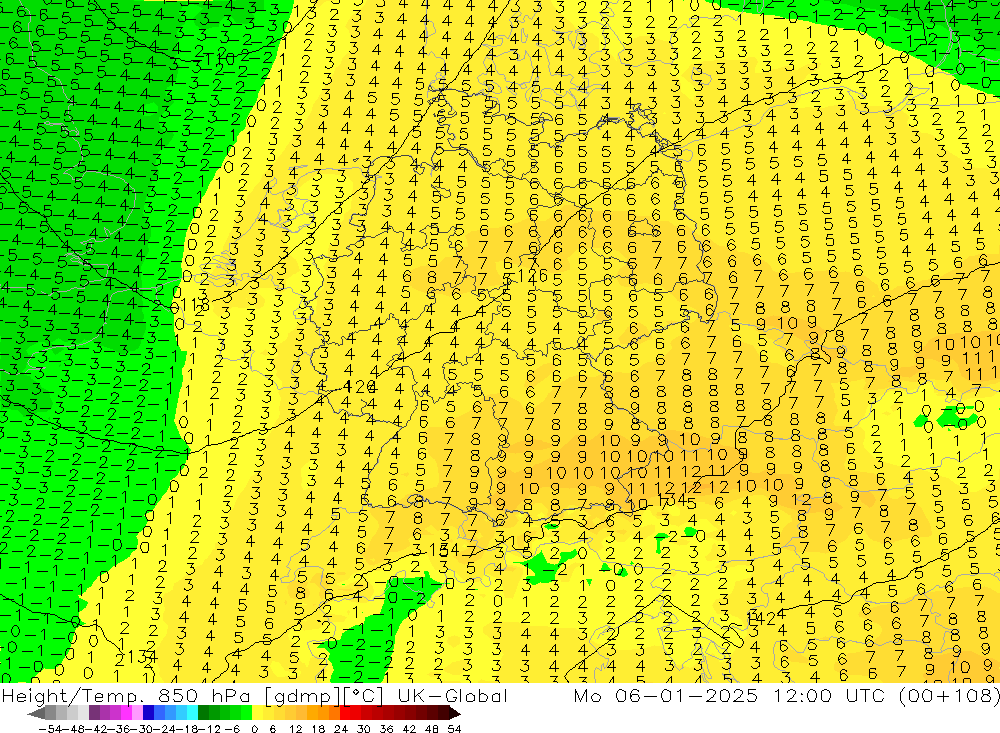This screenshot has height=733, width=1000.
Task: Click the '(00+108)' forecast hour label
Action: tap(949, 695)
